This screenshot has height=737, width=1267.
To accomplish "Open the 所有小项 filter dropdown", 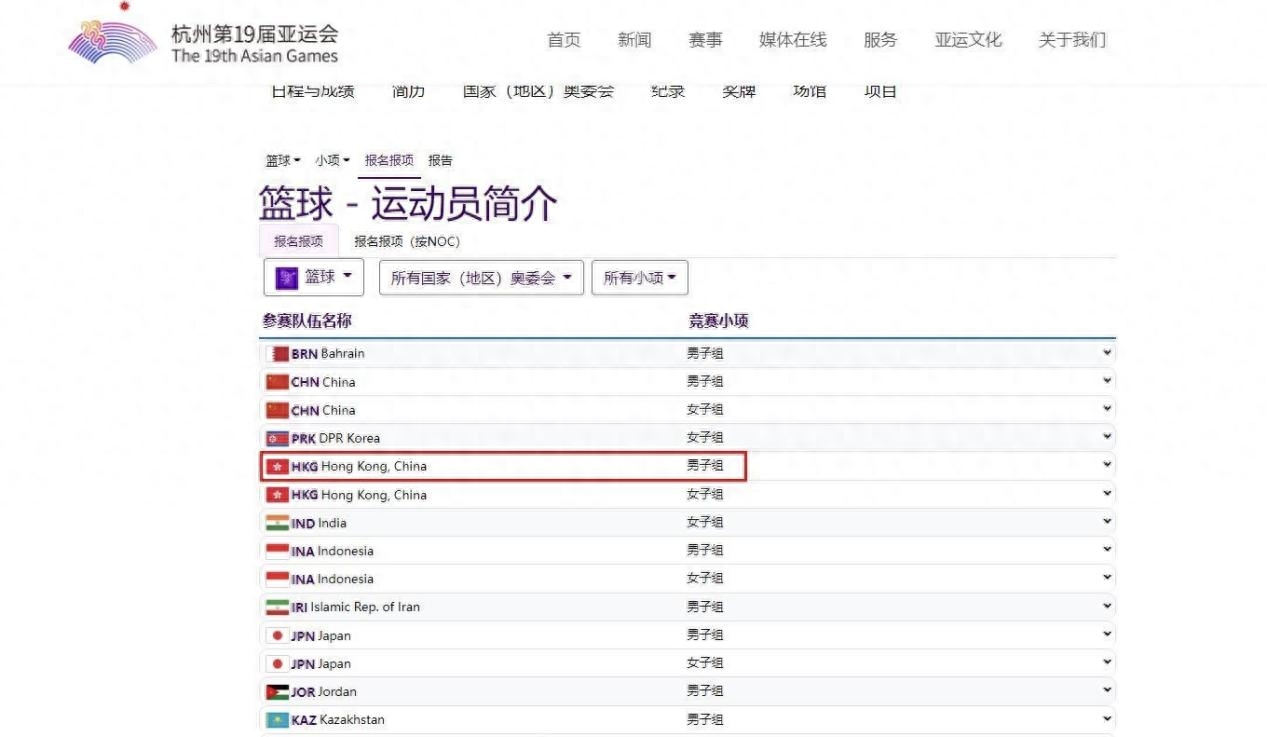I will tap(639, 278).
